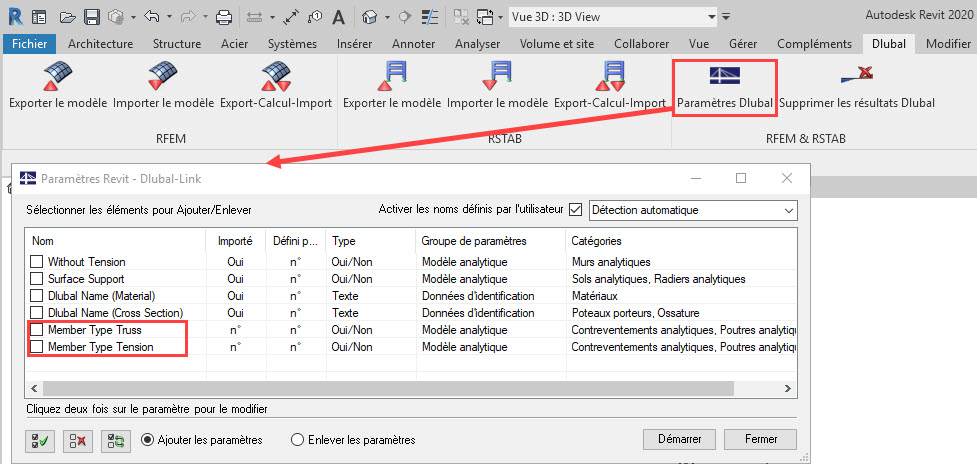Switch to the Dlubal tab
This screenshot has width=977, height=464.
pyautogui.click(x=889, y=44)
